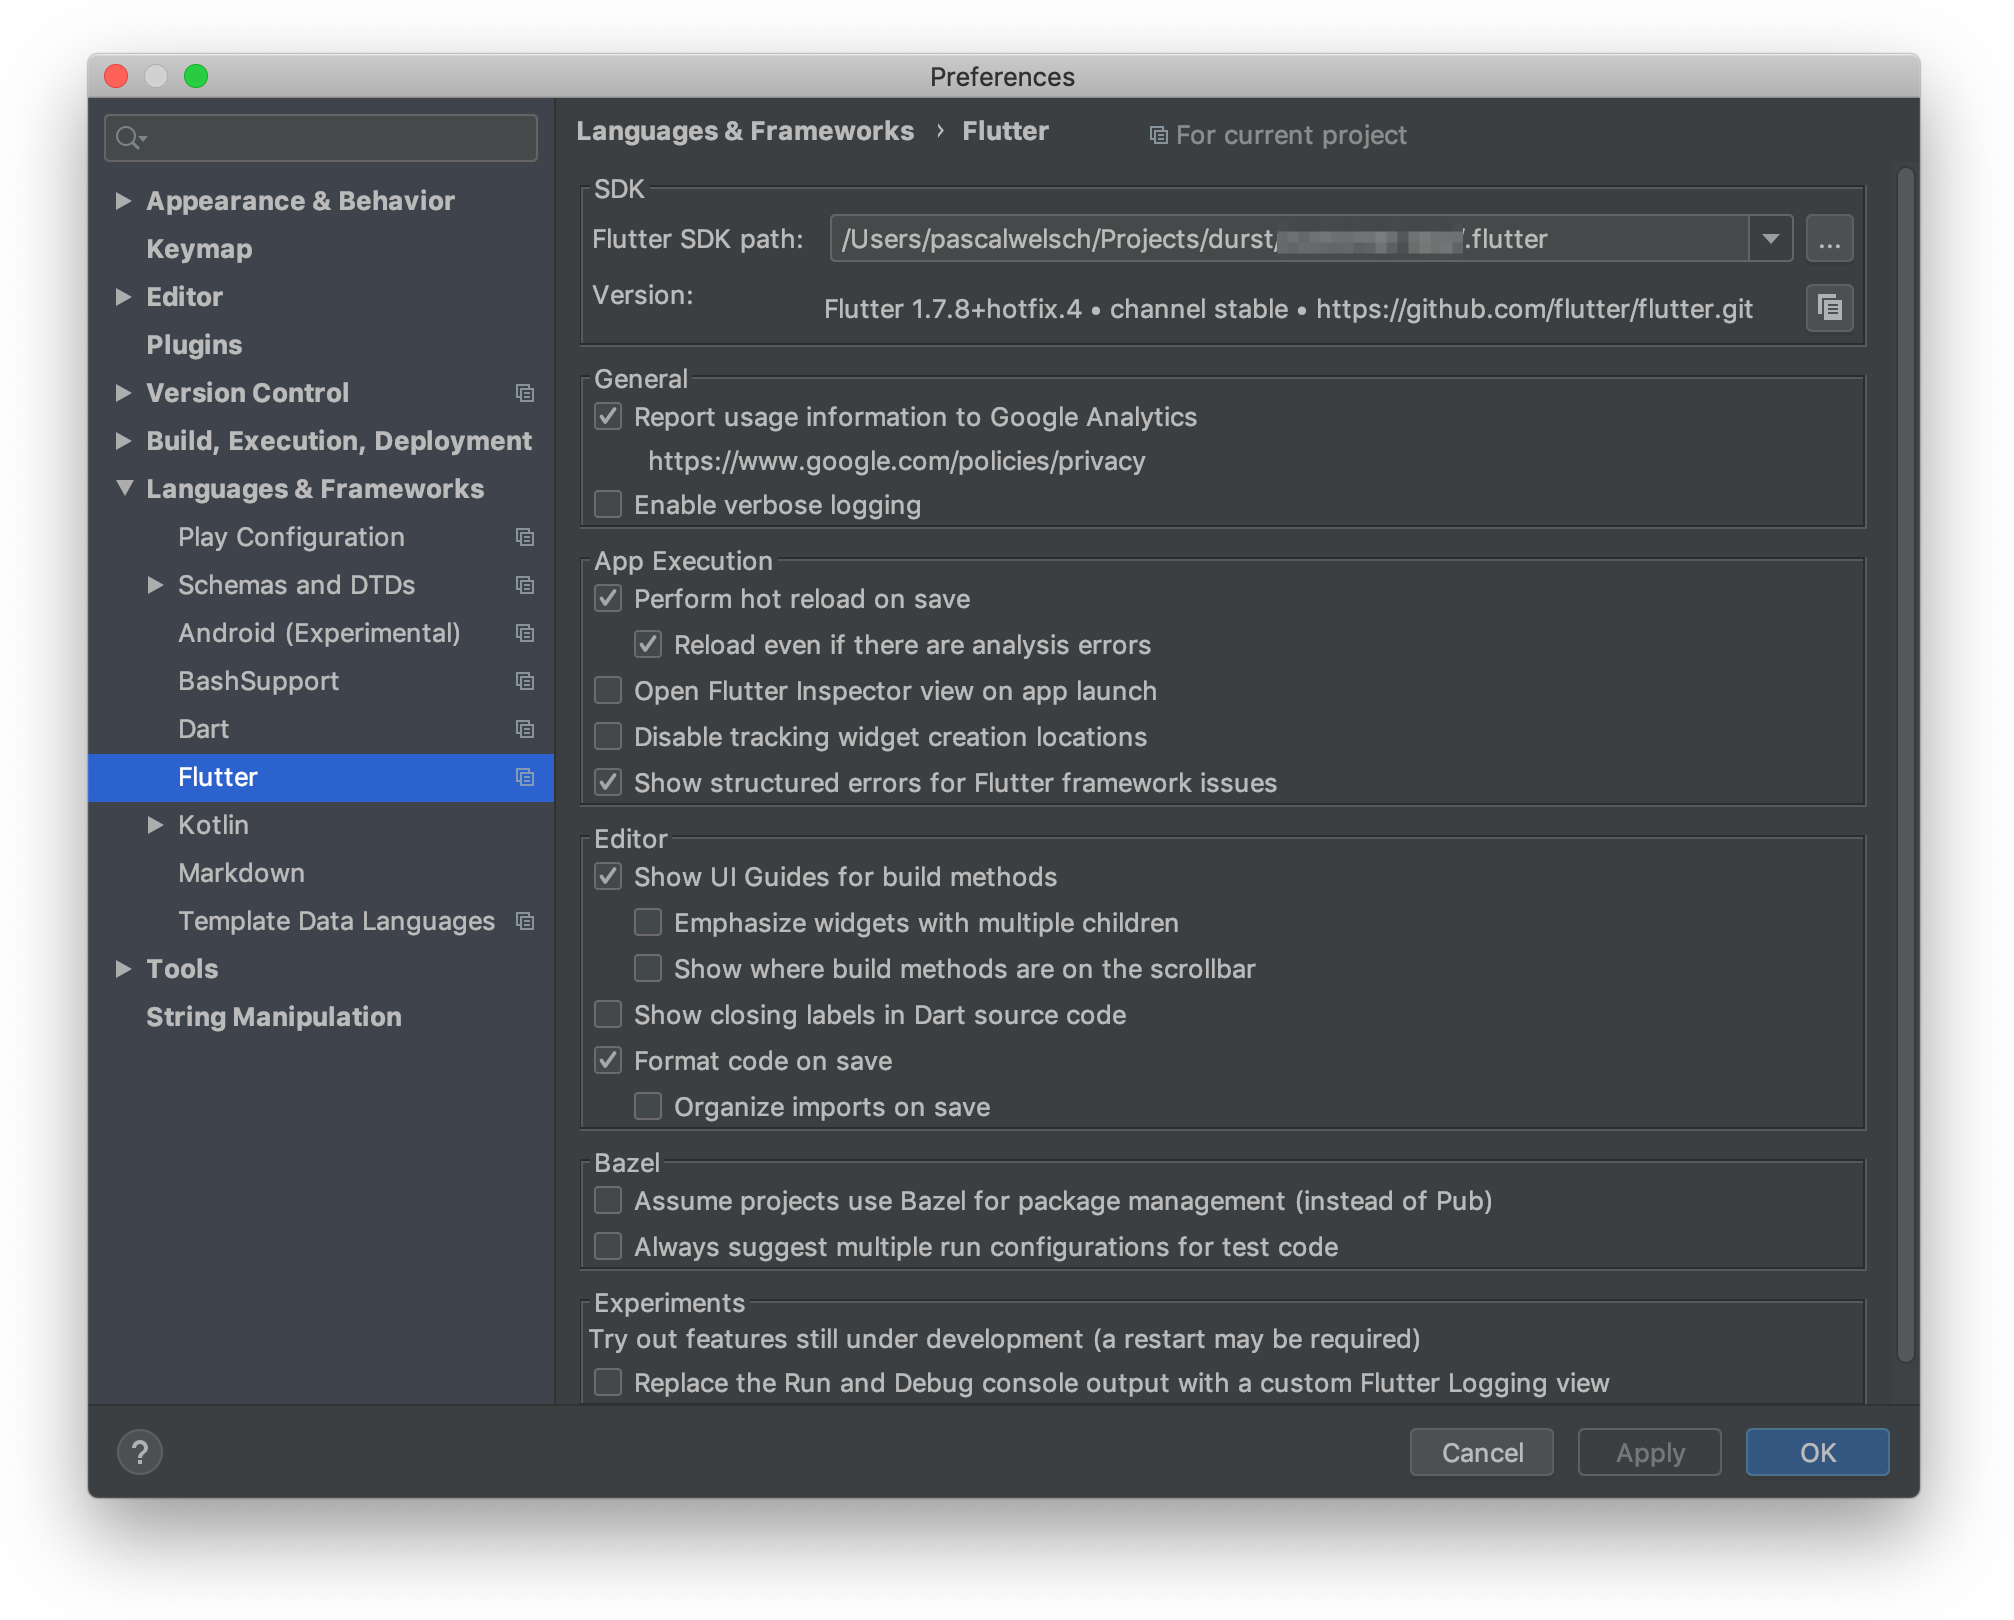Select BashSupport settings page

pos(258,681)
